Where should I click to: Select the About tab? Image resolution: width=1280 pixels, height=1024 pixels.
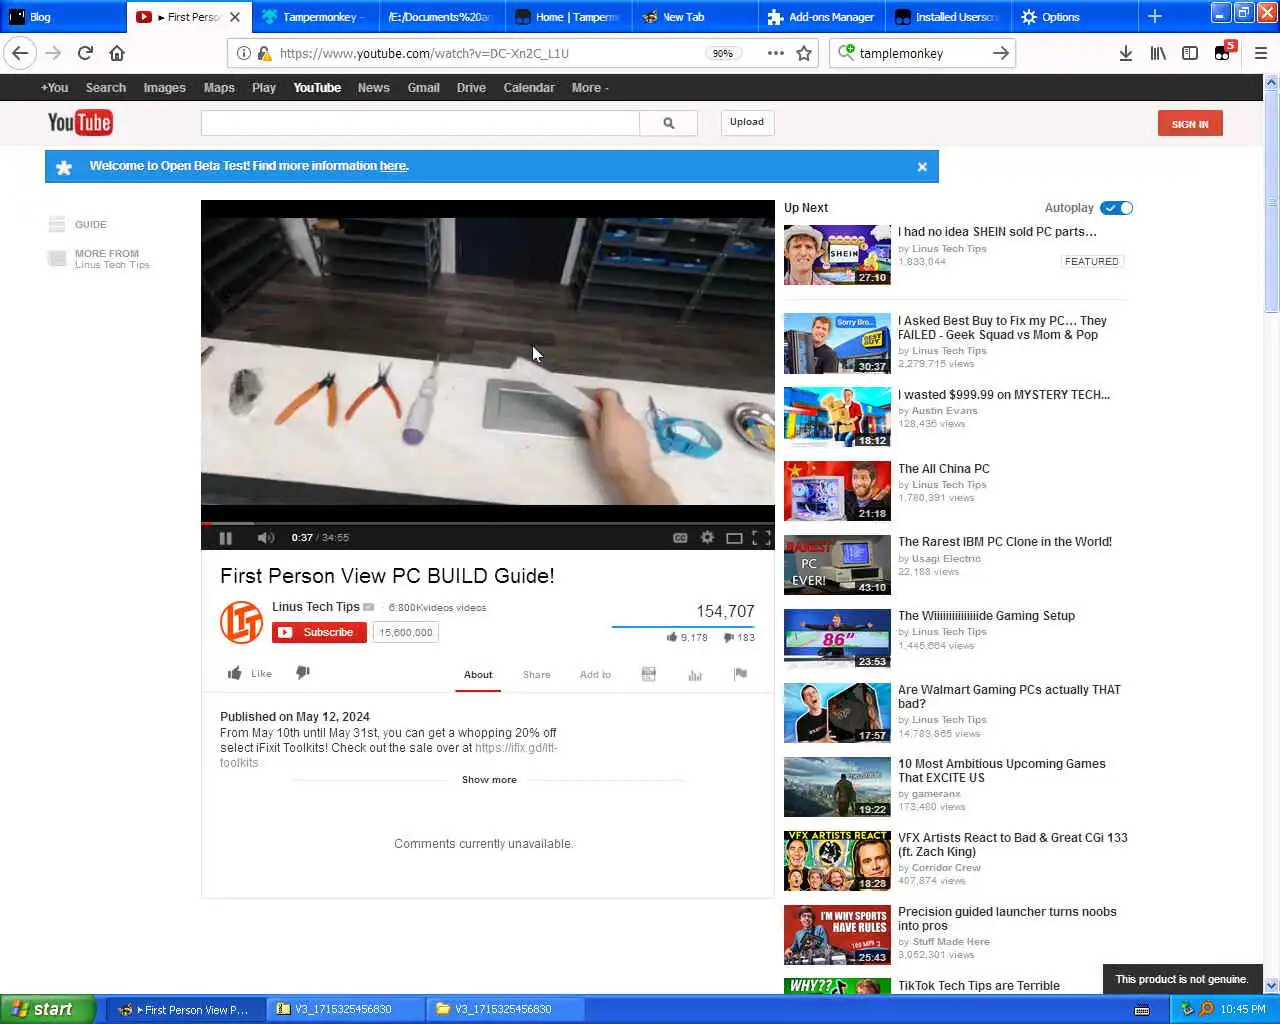(x=478, y=675)
